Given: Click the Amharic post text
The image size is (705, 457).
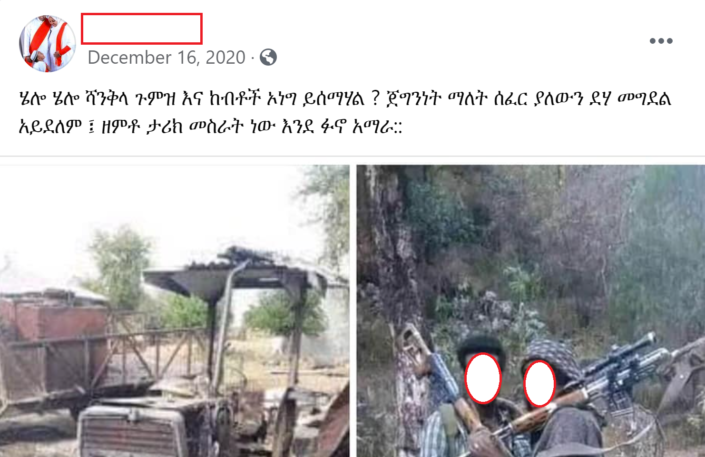Looking at the screenshot, I should 345,112.
